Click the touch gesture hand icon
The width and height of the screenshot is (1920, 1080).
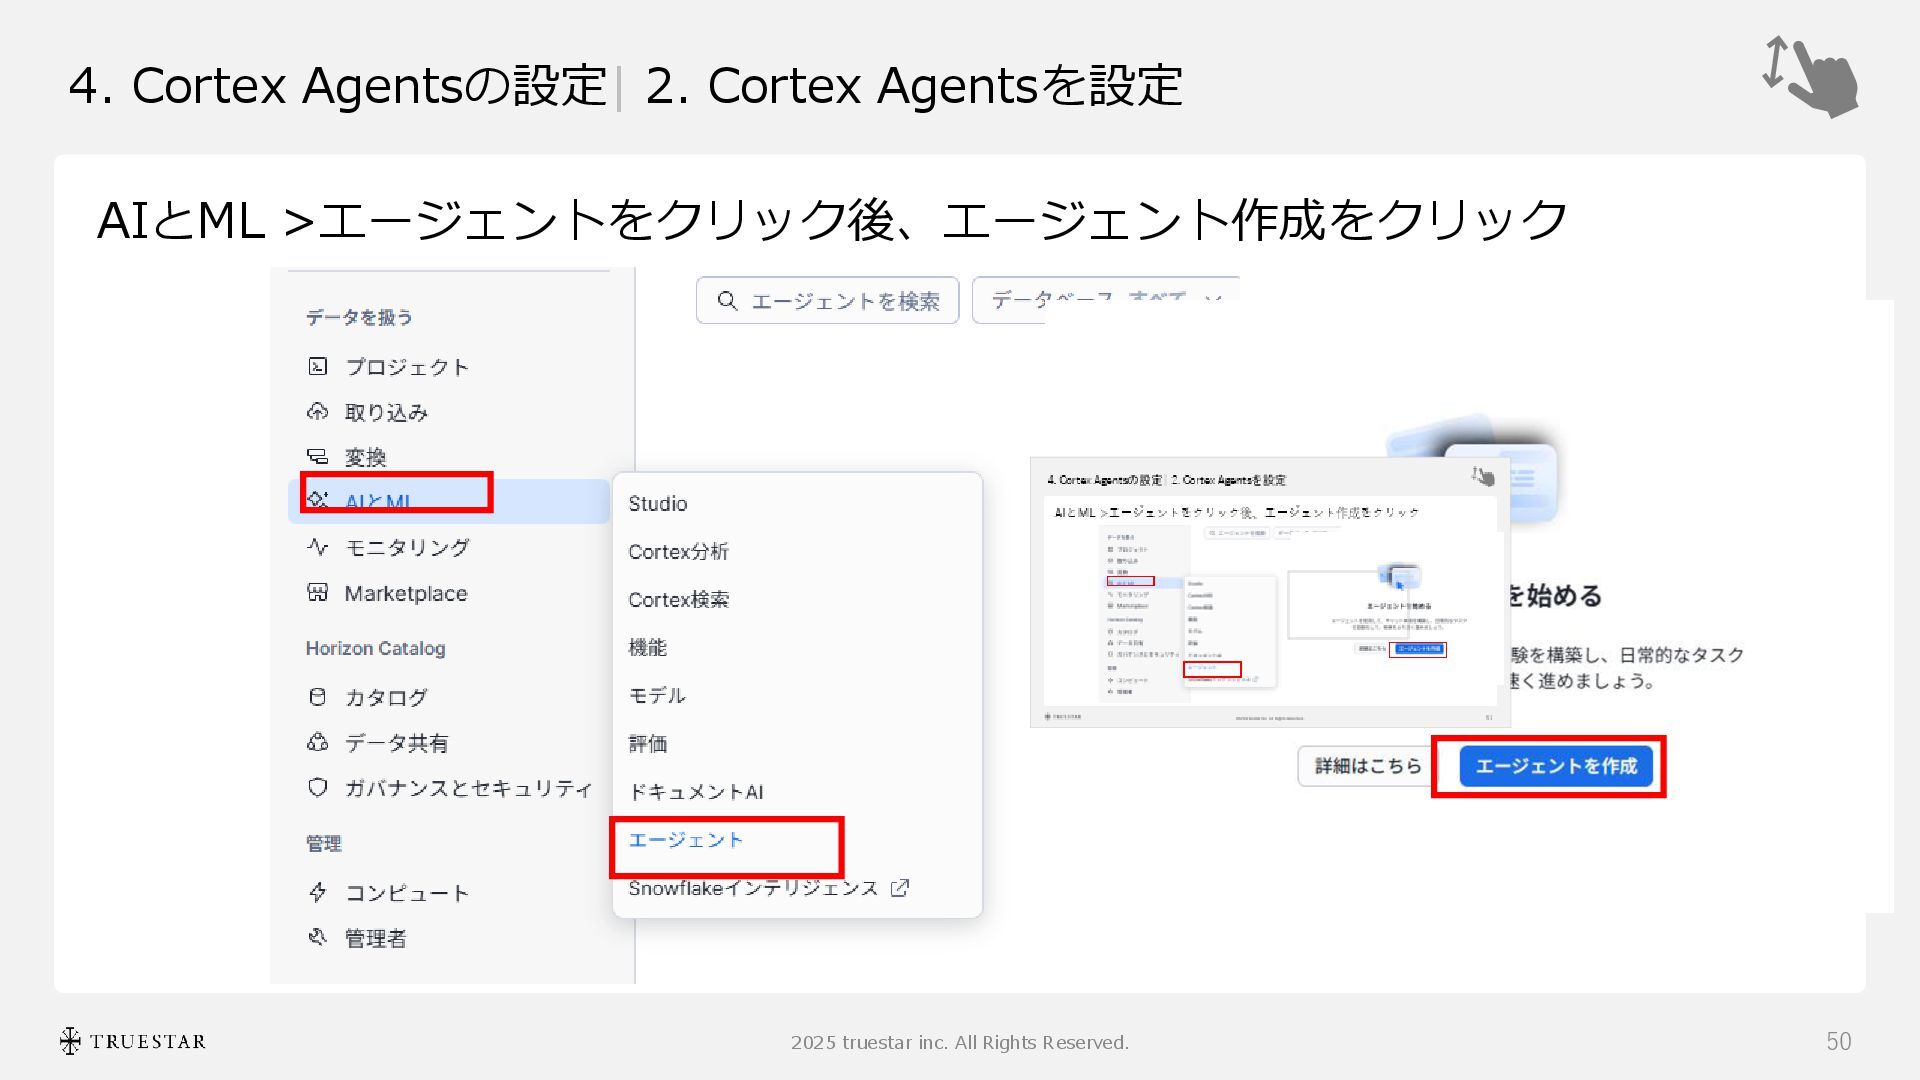click(x=1812, y=78)
